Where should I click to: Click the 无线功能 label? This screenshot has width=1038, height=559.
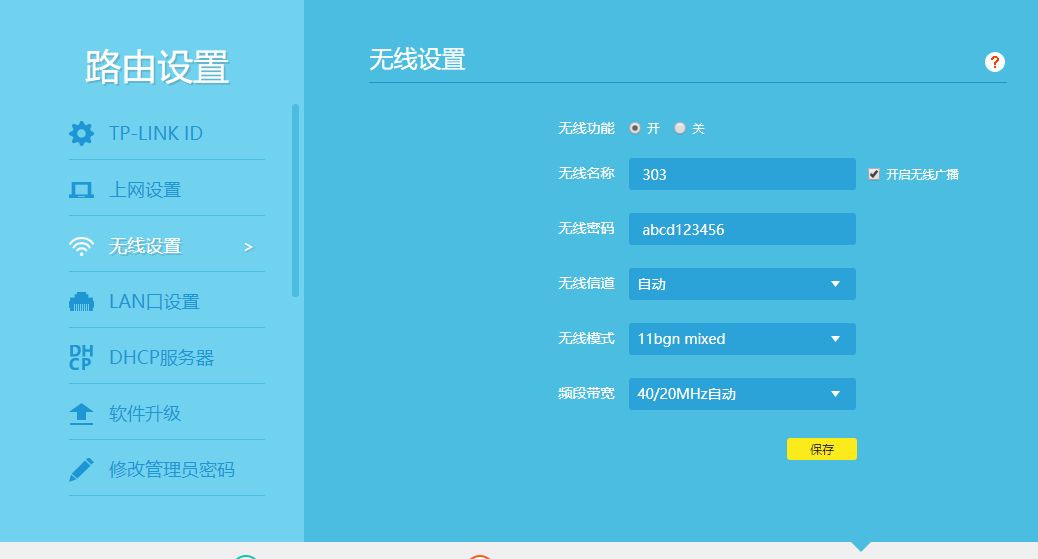[x=586, y=128]
